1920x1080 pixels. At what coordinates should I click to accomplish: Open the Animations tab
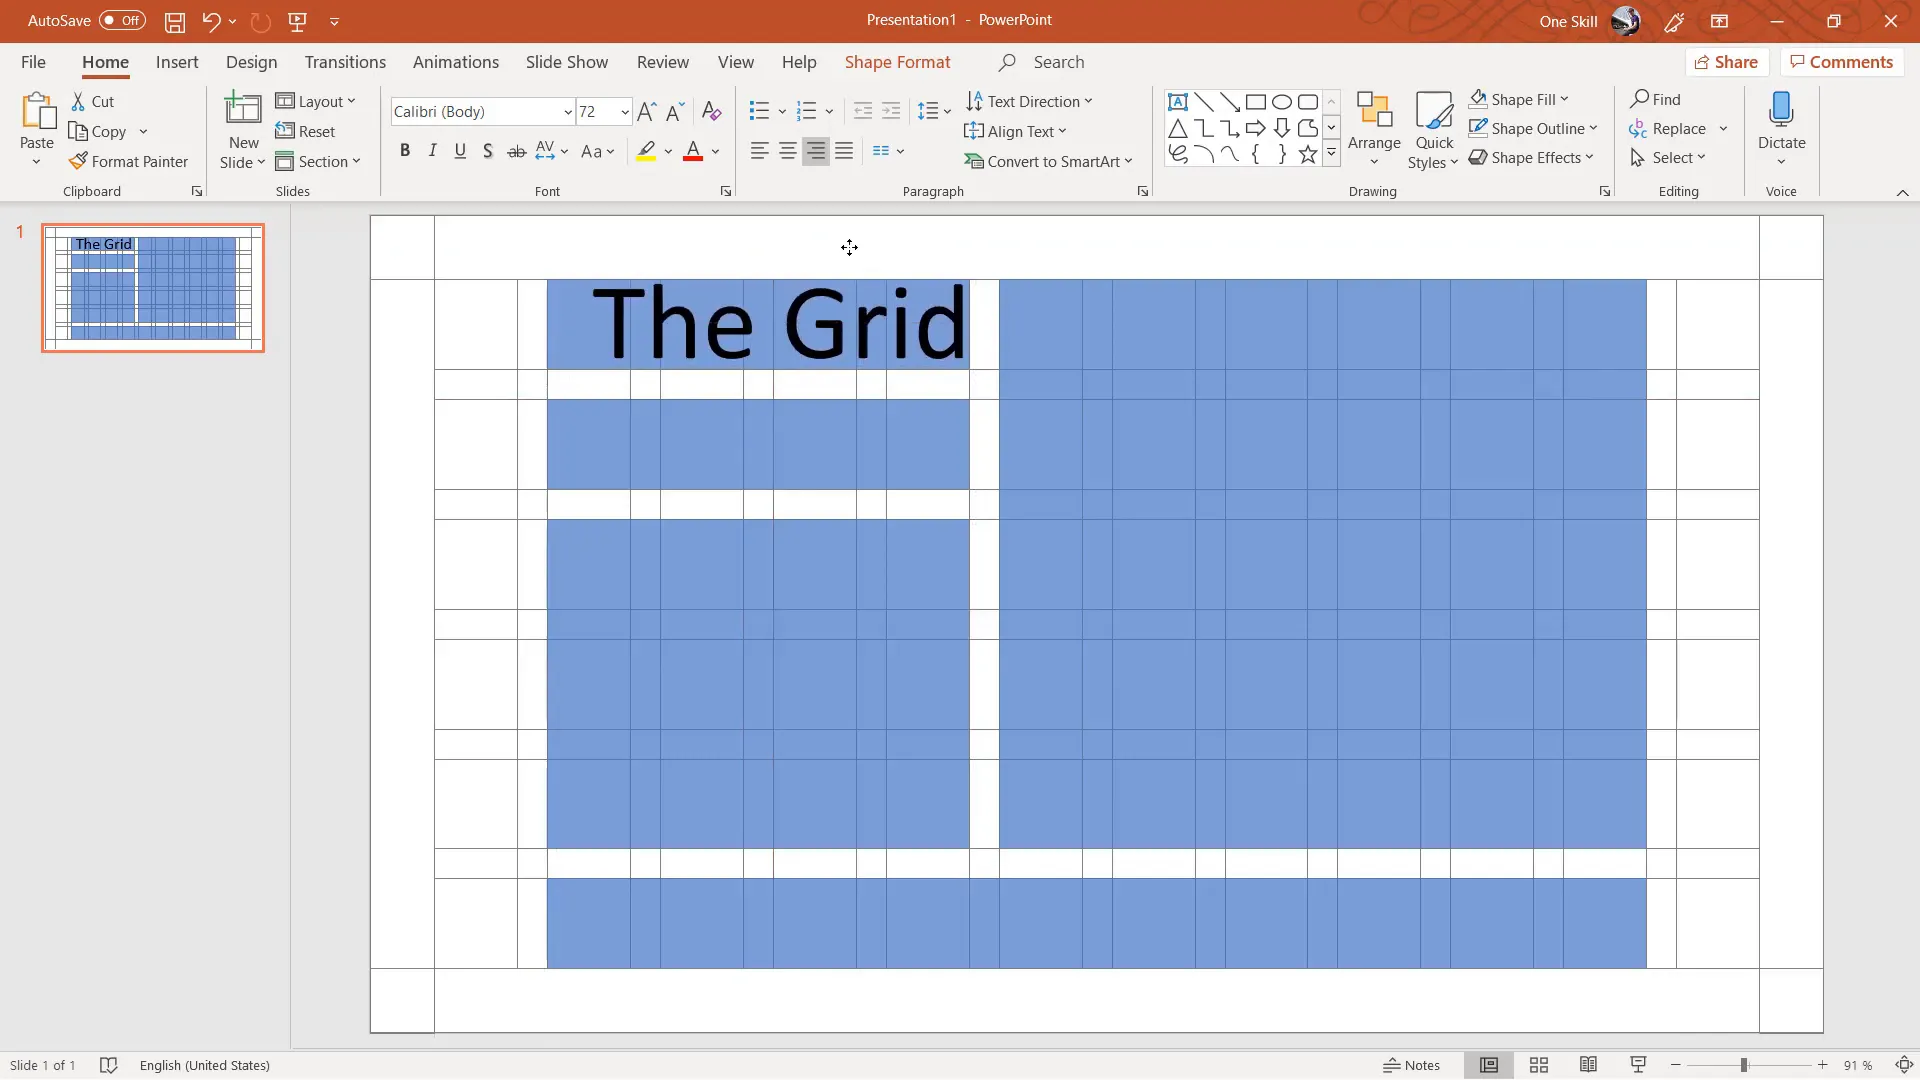click(x=456, y=62)
